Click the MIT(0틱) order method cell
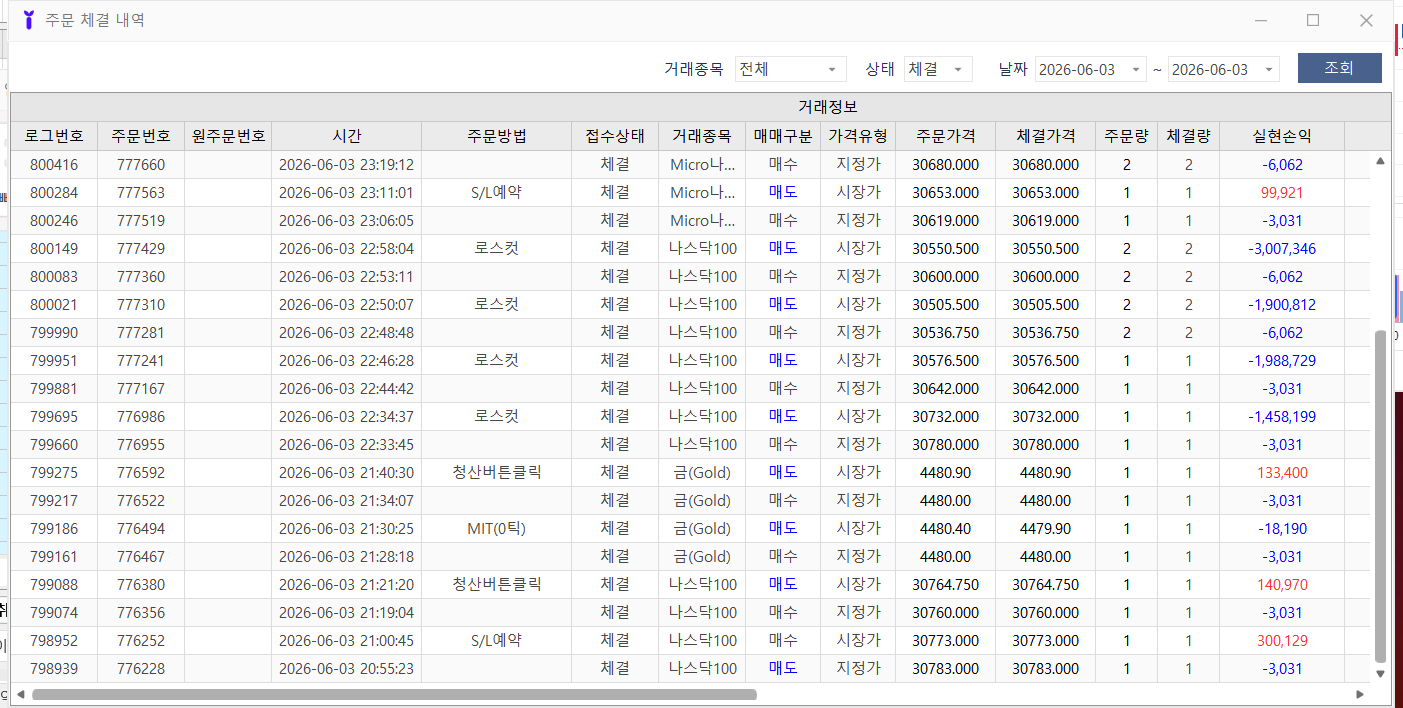This screenshot has height=708, width=1403. (x=497, y=529)
